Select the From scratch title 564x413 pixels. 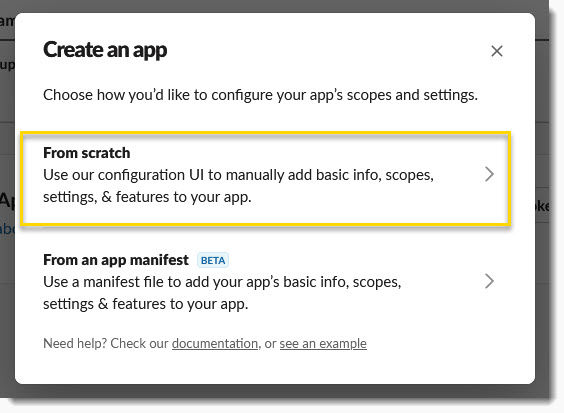(x=86, y=153)
